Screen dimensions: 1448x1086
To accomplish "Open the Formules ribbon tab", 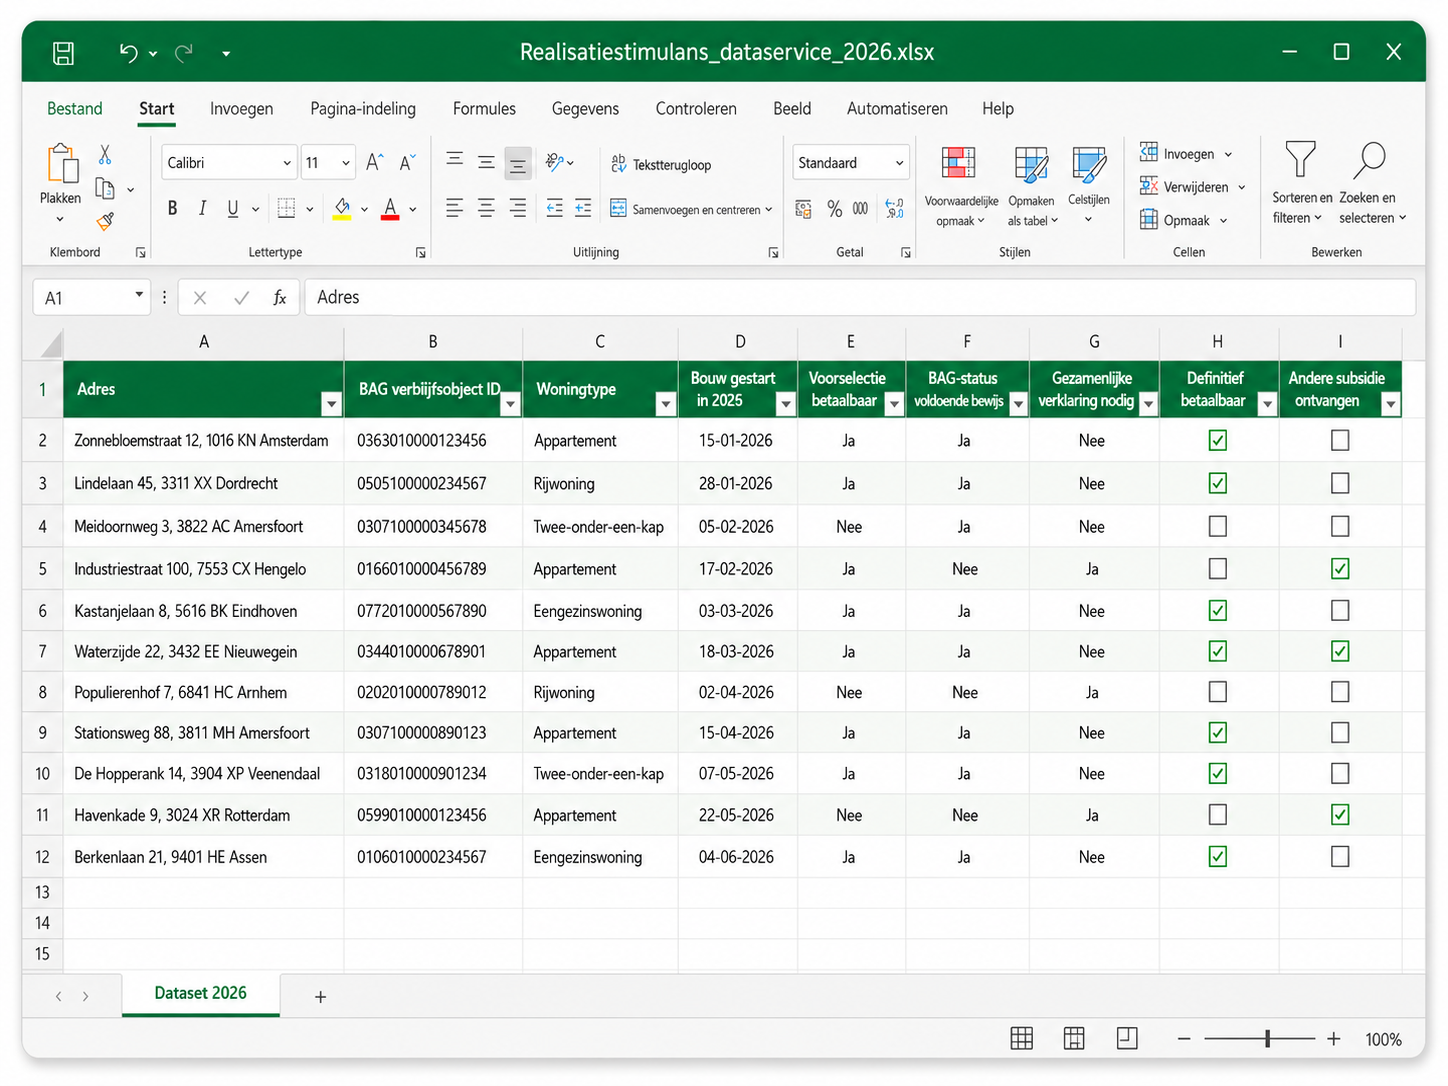I will [484, 109].
